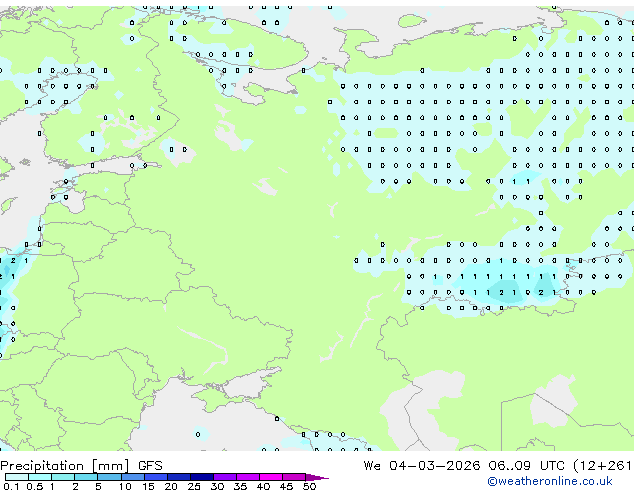
Task: Click the '45' legend scale label
Action: coord(286,486)
